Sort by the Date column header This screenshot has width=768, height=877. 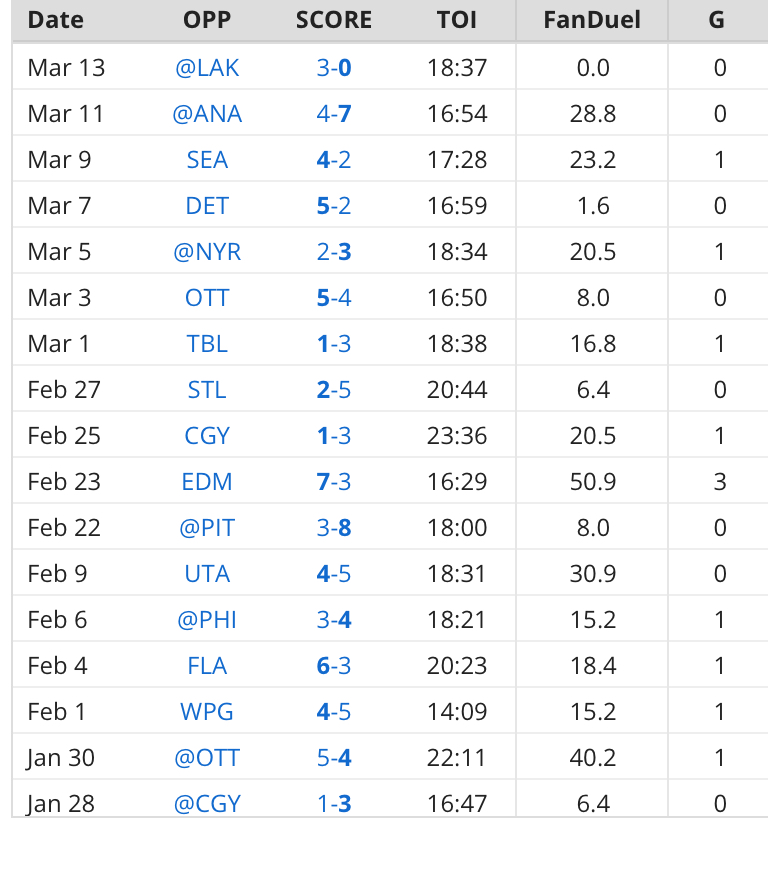[x=56, y=20]
